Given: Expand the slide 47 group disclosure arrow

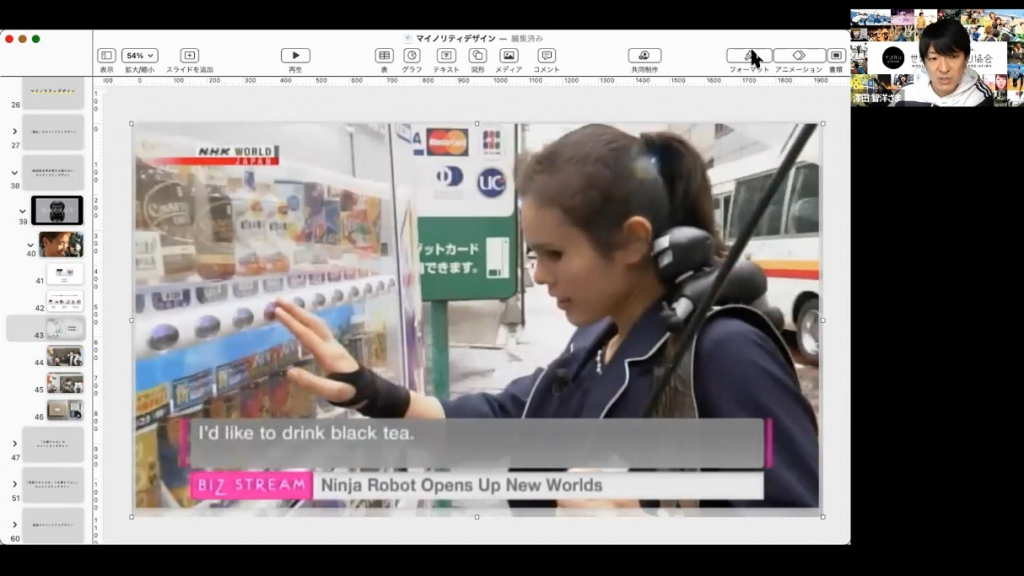Looking at the screenshot, I should 14,444.
